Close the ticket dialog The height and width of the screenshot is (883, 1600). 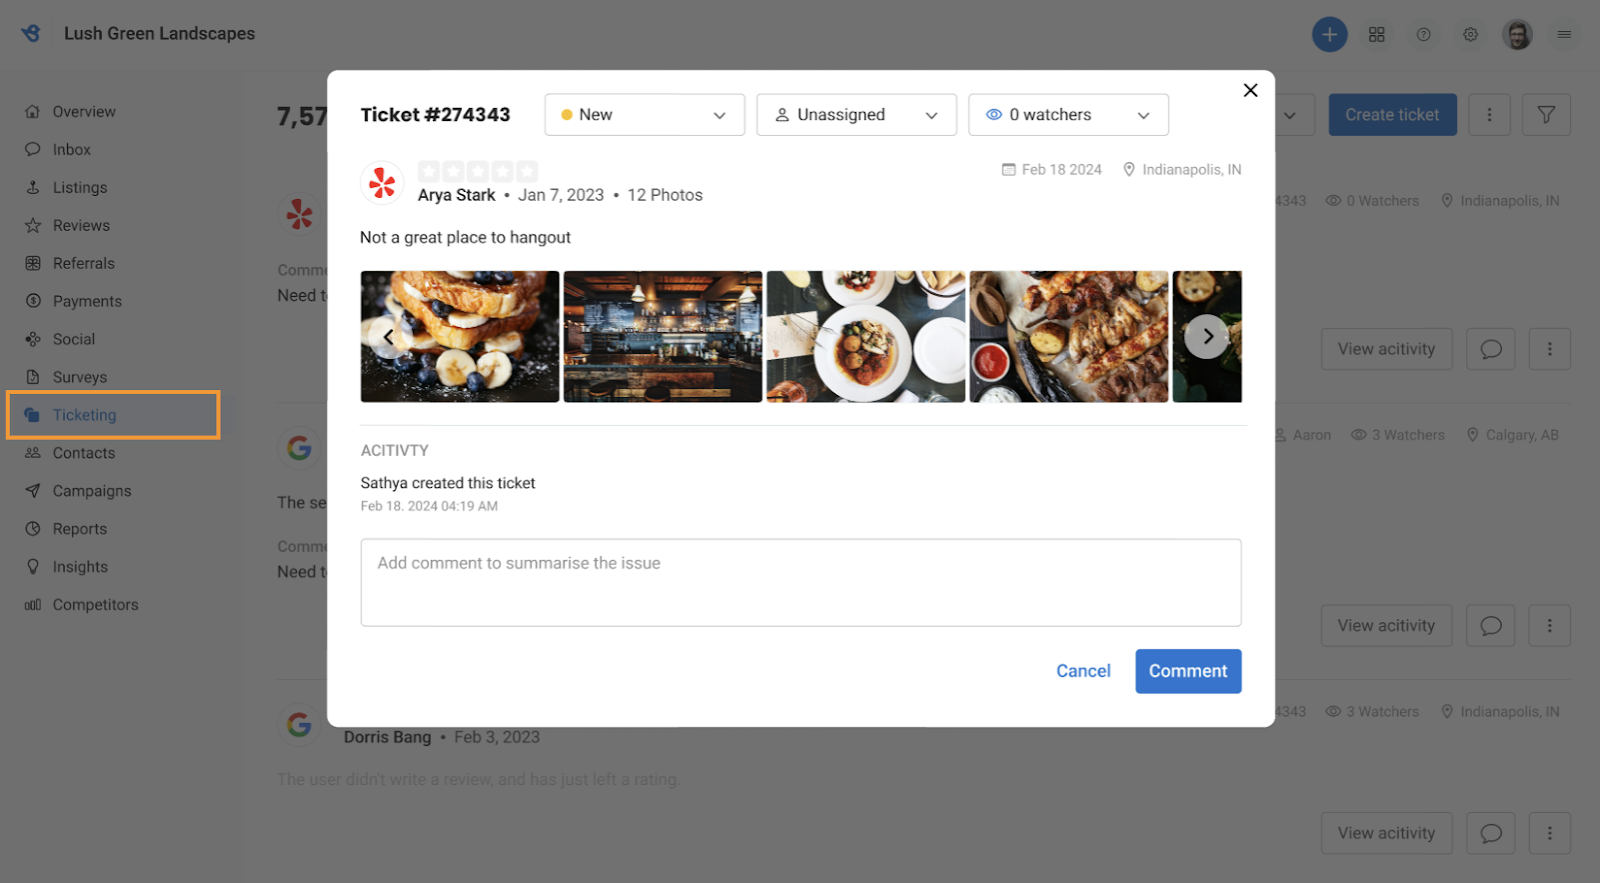1250,90
